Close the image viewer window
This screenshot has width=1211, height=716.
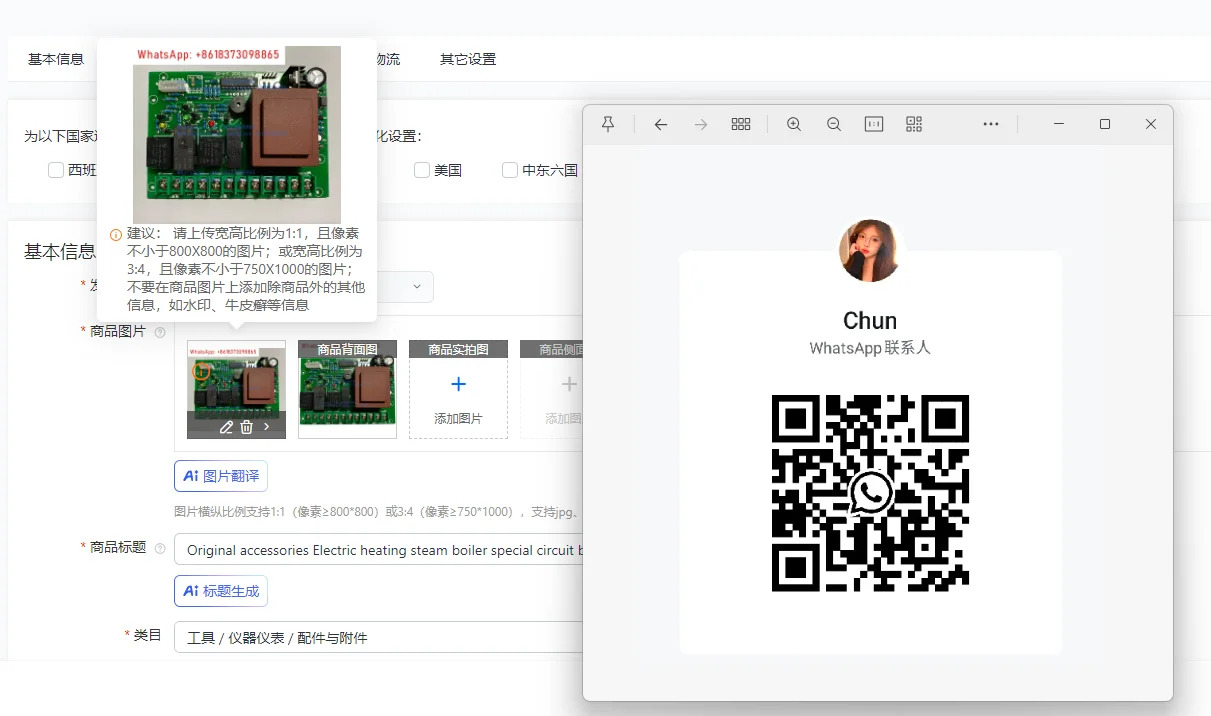pyautogui.click(x=1151, y=124)
